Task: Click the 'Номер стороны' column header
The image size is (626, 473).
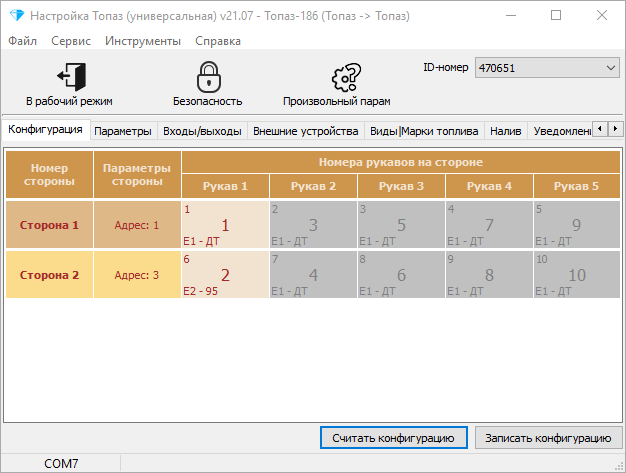Action: coord(50,174)
